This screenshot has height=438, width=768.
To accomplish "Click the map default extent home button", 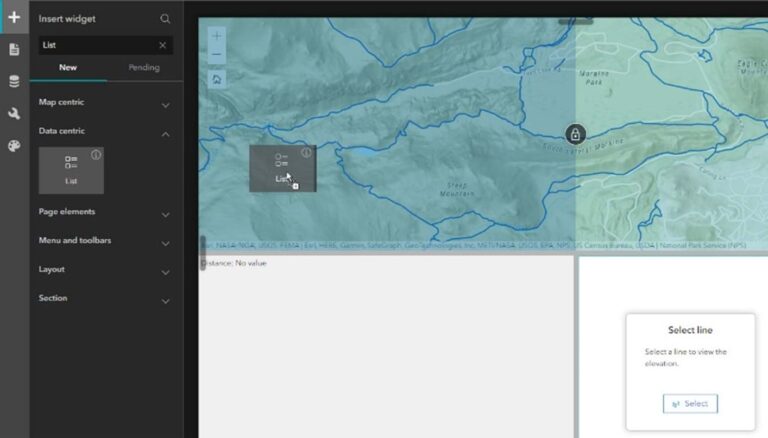I will pyautogui.click(x=216, y=79).
